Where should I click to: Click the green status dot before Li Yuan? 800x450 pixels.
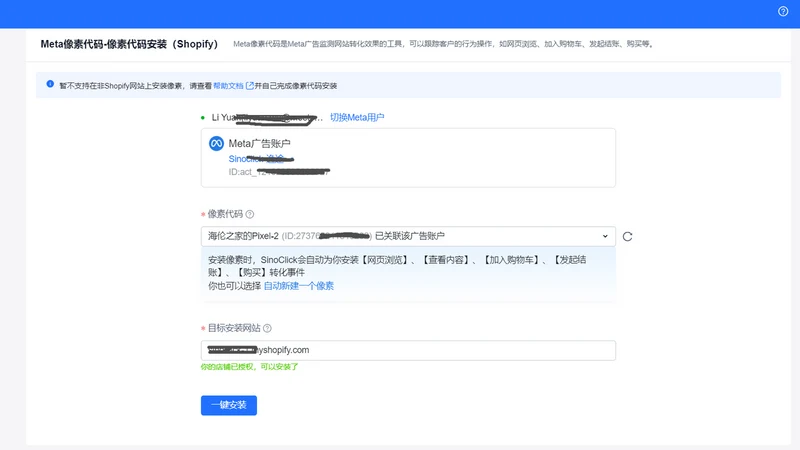pyautogui.click(x=203, y=118)
